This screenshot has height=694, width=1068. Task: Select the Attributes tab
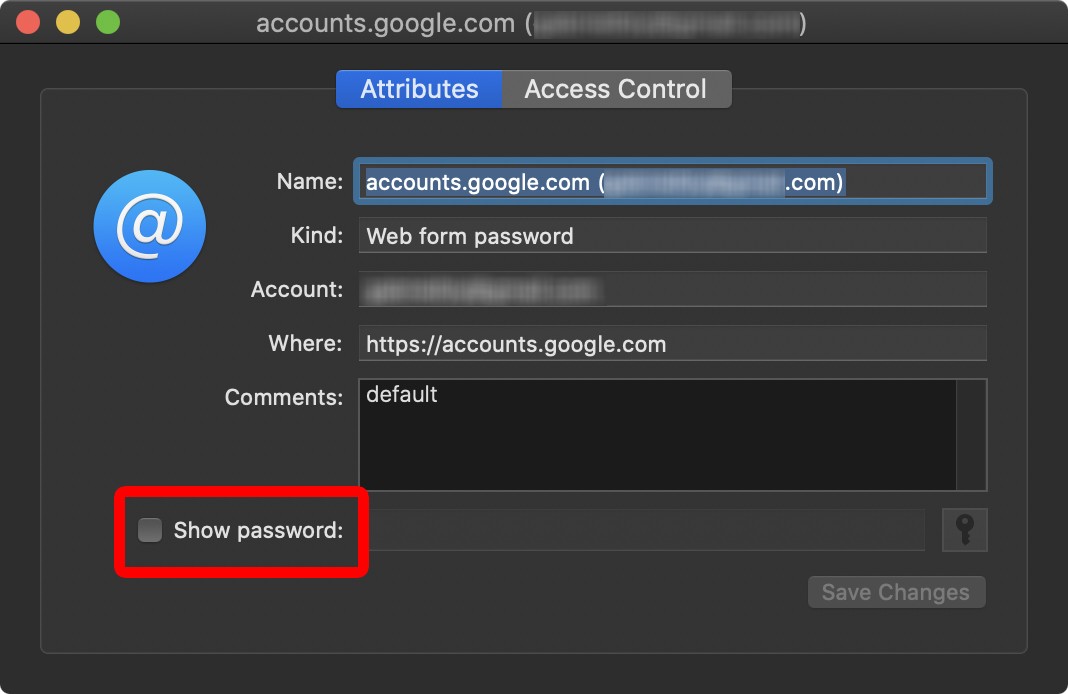point(419,89)
